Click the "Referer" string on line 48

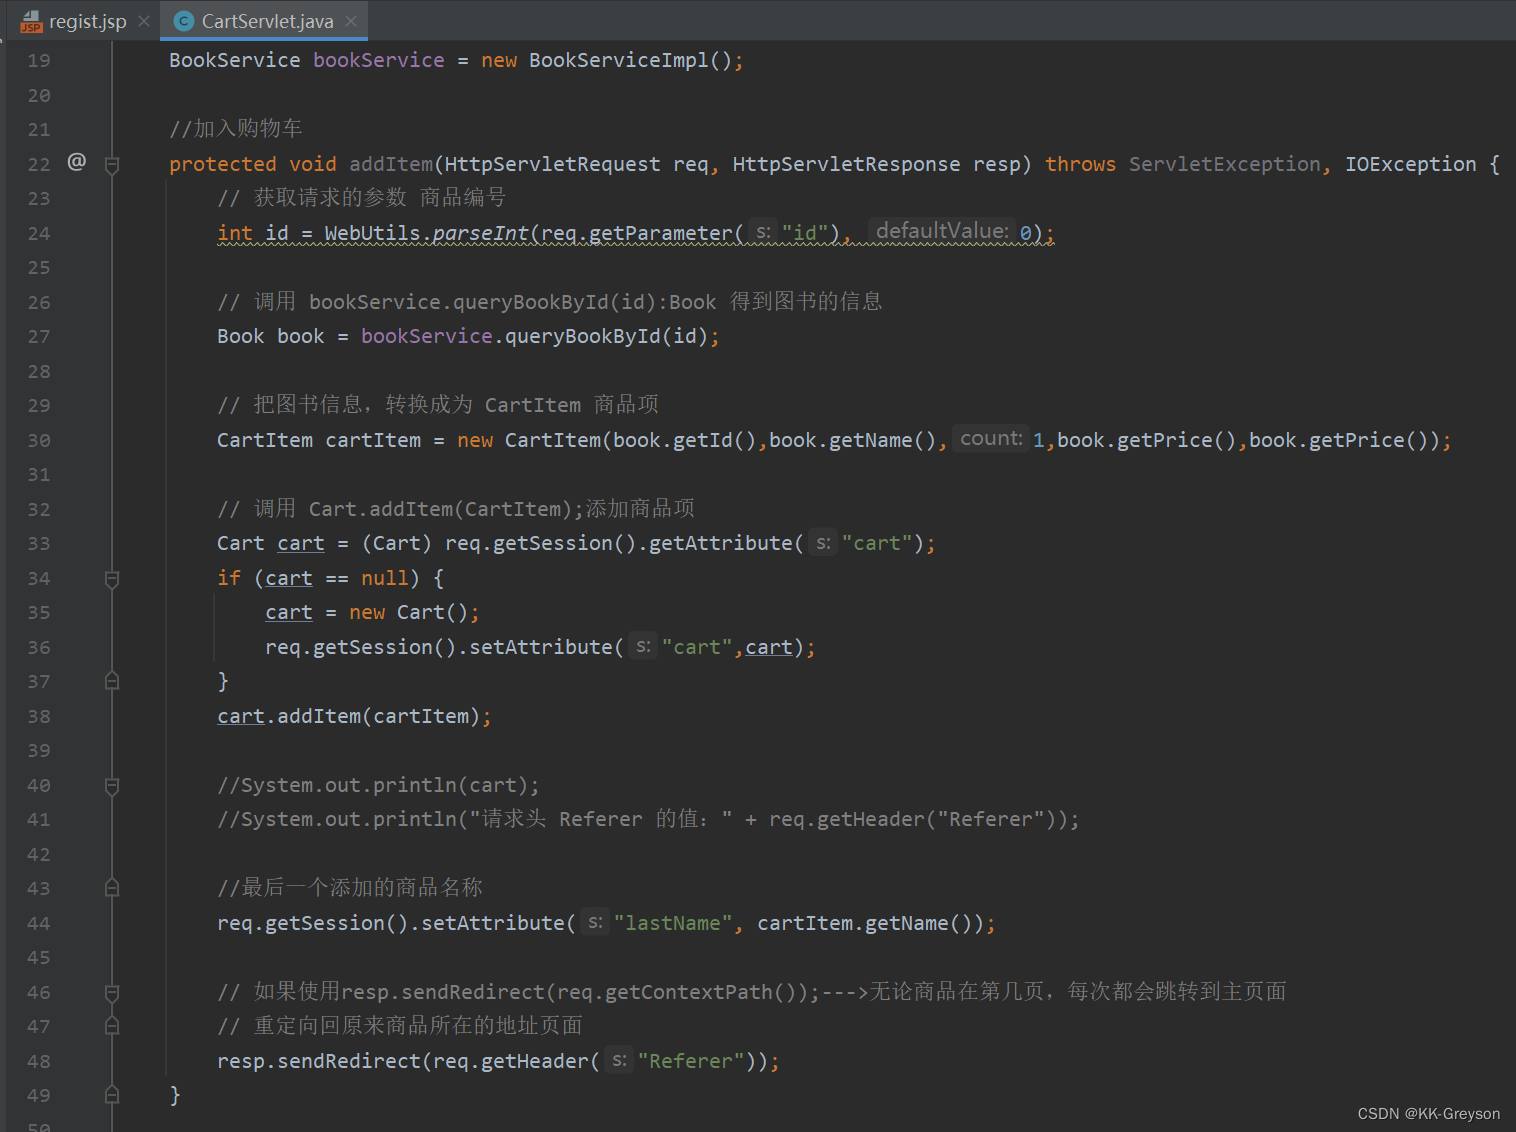pyautogui.click(x=691, y=1061)
